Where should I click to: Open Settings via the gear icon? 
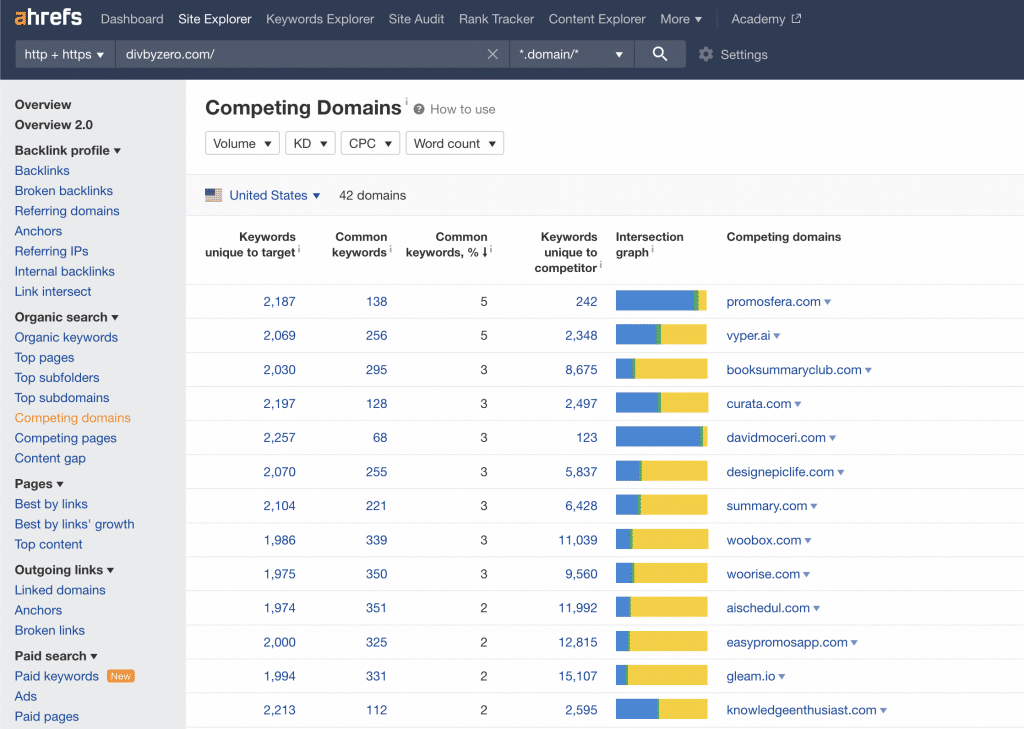click(705, 55)
